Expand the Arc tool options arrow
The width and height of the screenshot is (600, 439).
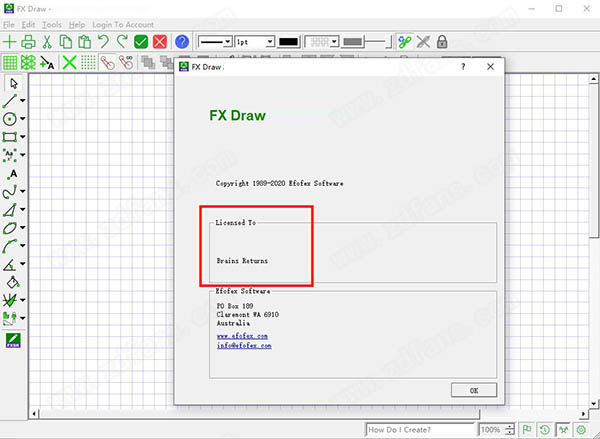point(23,245)
